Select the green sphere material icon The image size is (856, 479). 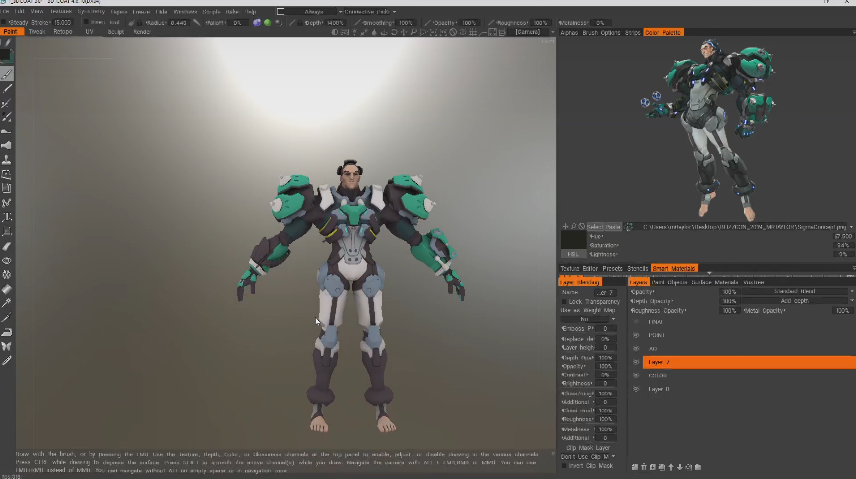(x=268, y=23)
